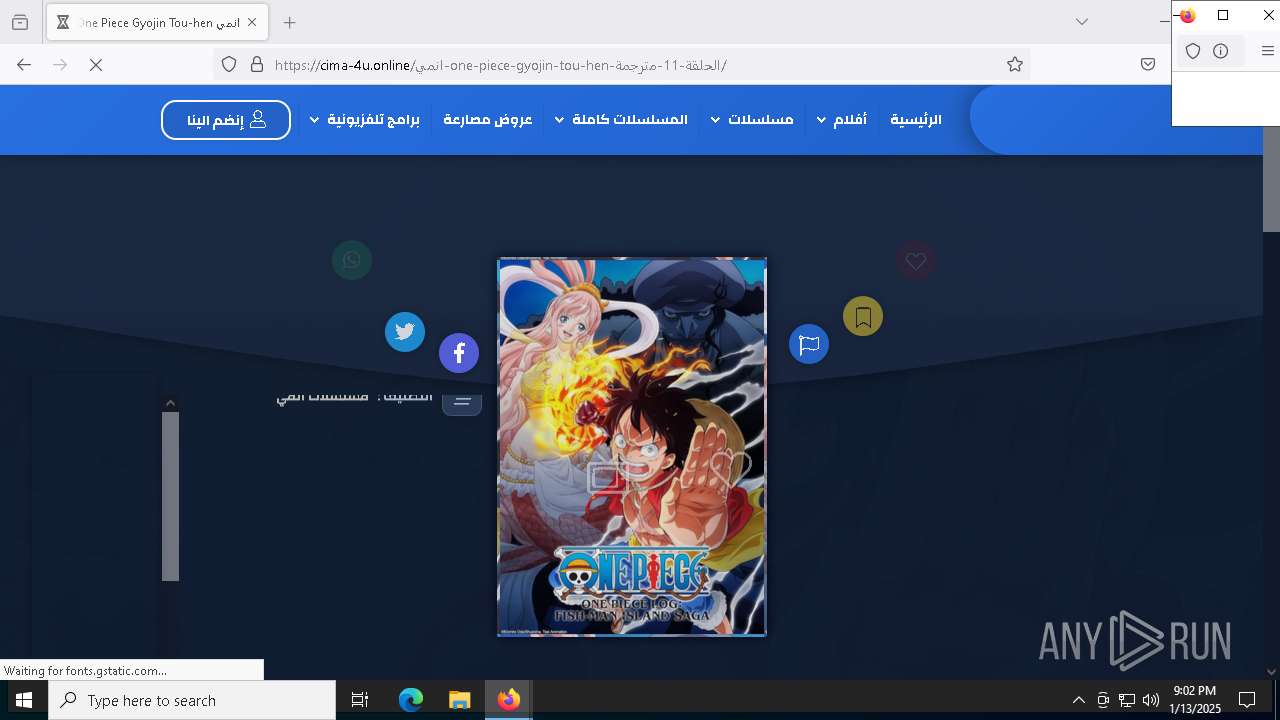Open عروض مصارعة wrestling shows
This screenshot has width=1280, height=720.
488,120
